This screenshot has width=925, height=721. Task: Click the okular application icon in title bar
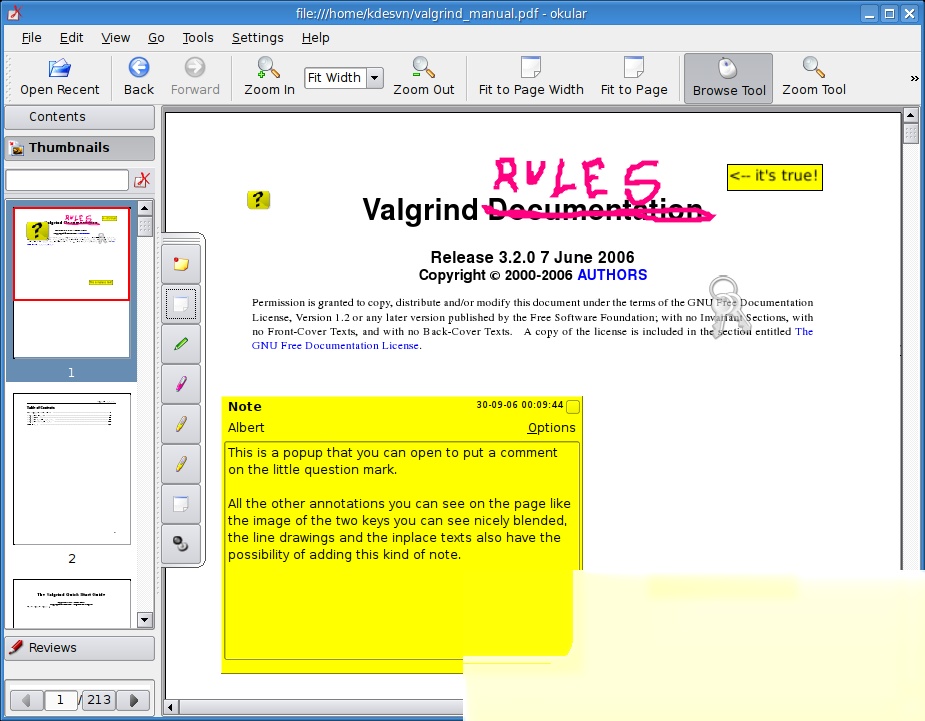point(14,12)
